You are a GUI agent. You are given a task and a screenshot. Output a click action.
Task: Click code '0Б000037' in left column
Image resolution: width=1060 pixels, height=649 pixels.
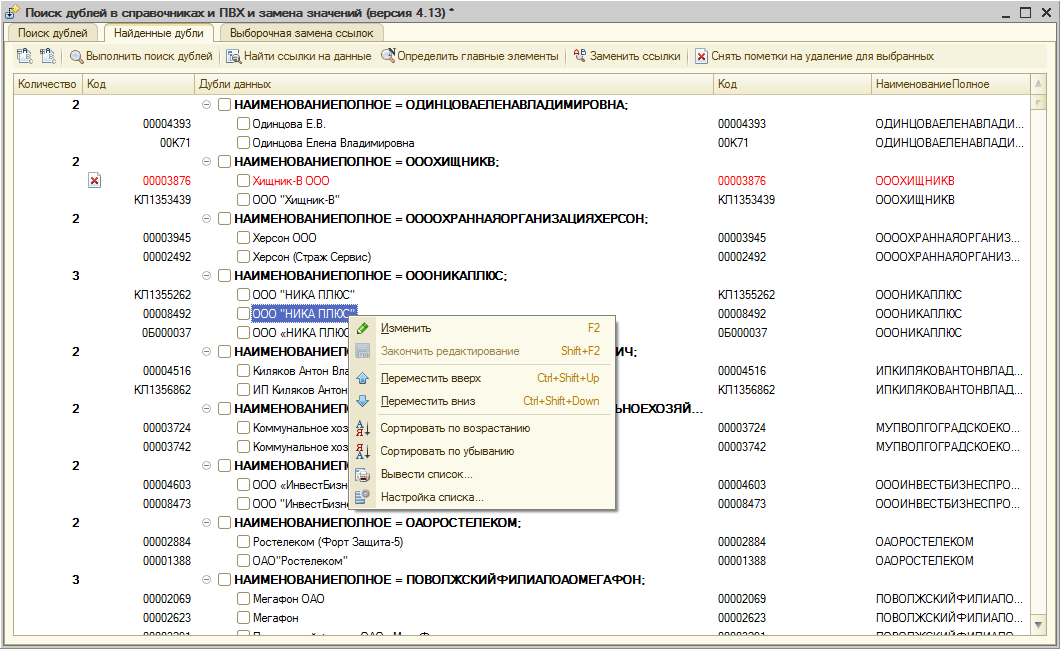coord(166,333)
